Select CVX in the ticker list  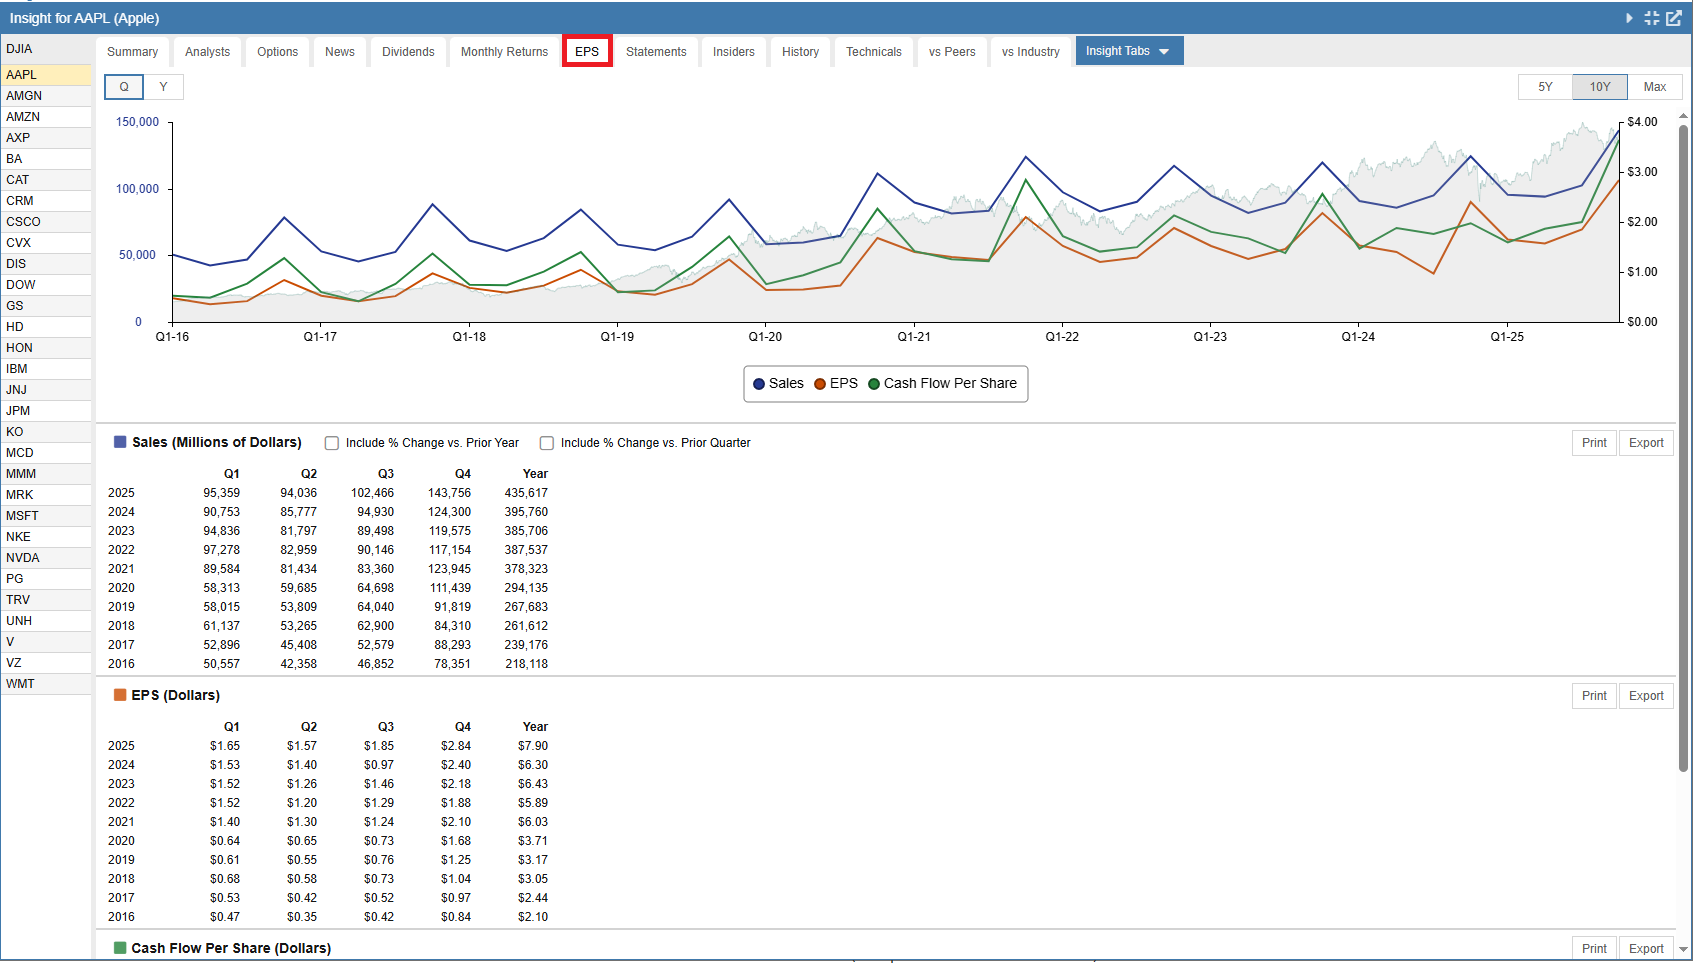tap(46, 243)
